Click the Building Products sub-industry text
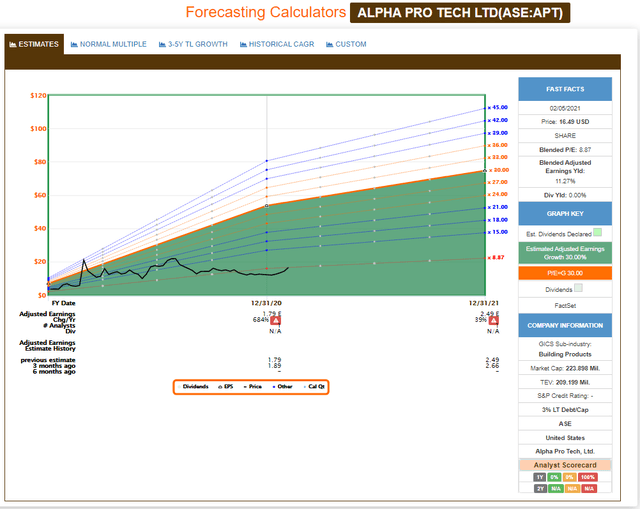This screenshot has width=640, height=509. (565, 354)
